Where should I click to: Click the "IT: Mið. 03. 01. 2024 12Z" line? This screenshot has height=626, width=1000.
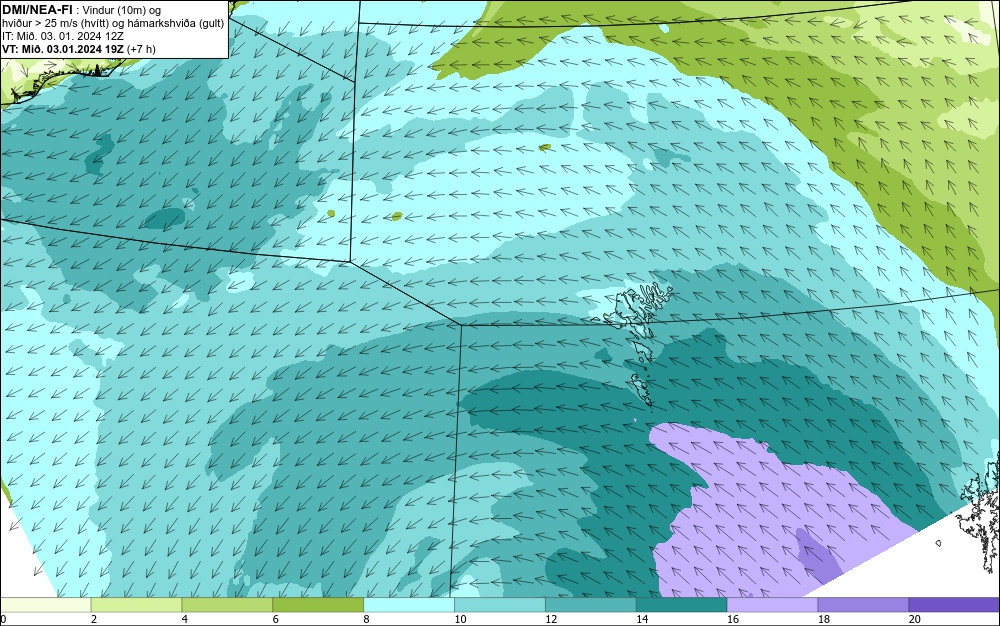click(63, 36)
